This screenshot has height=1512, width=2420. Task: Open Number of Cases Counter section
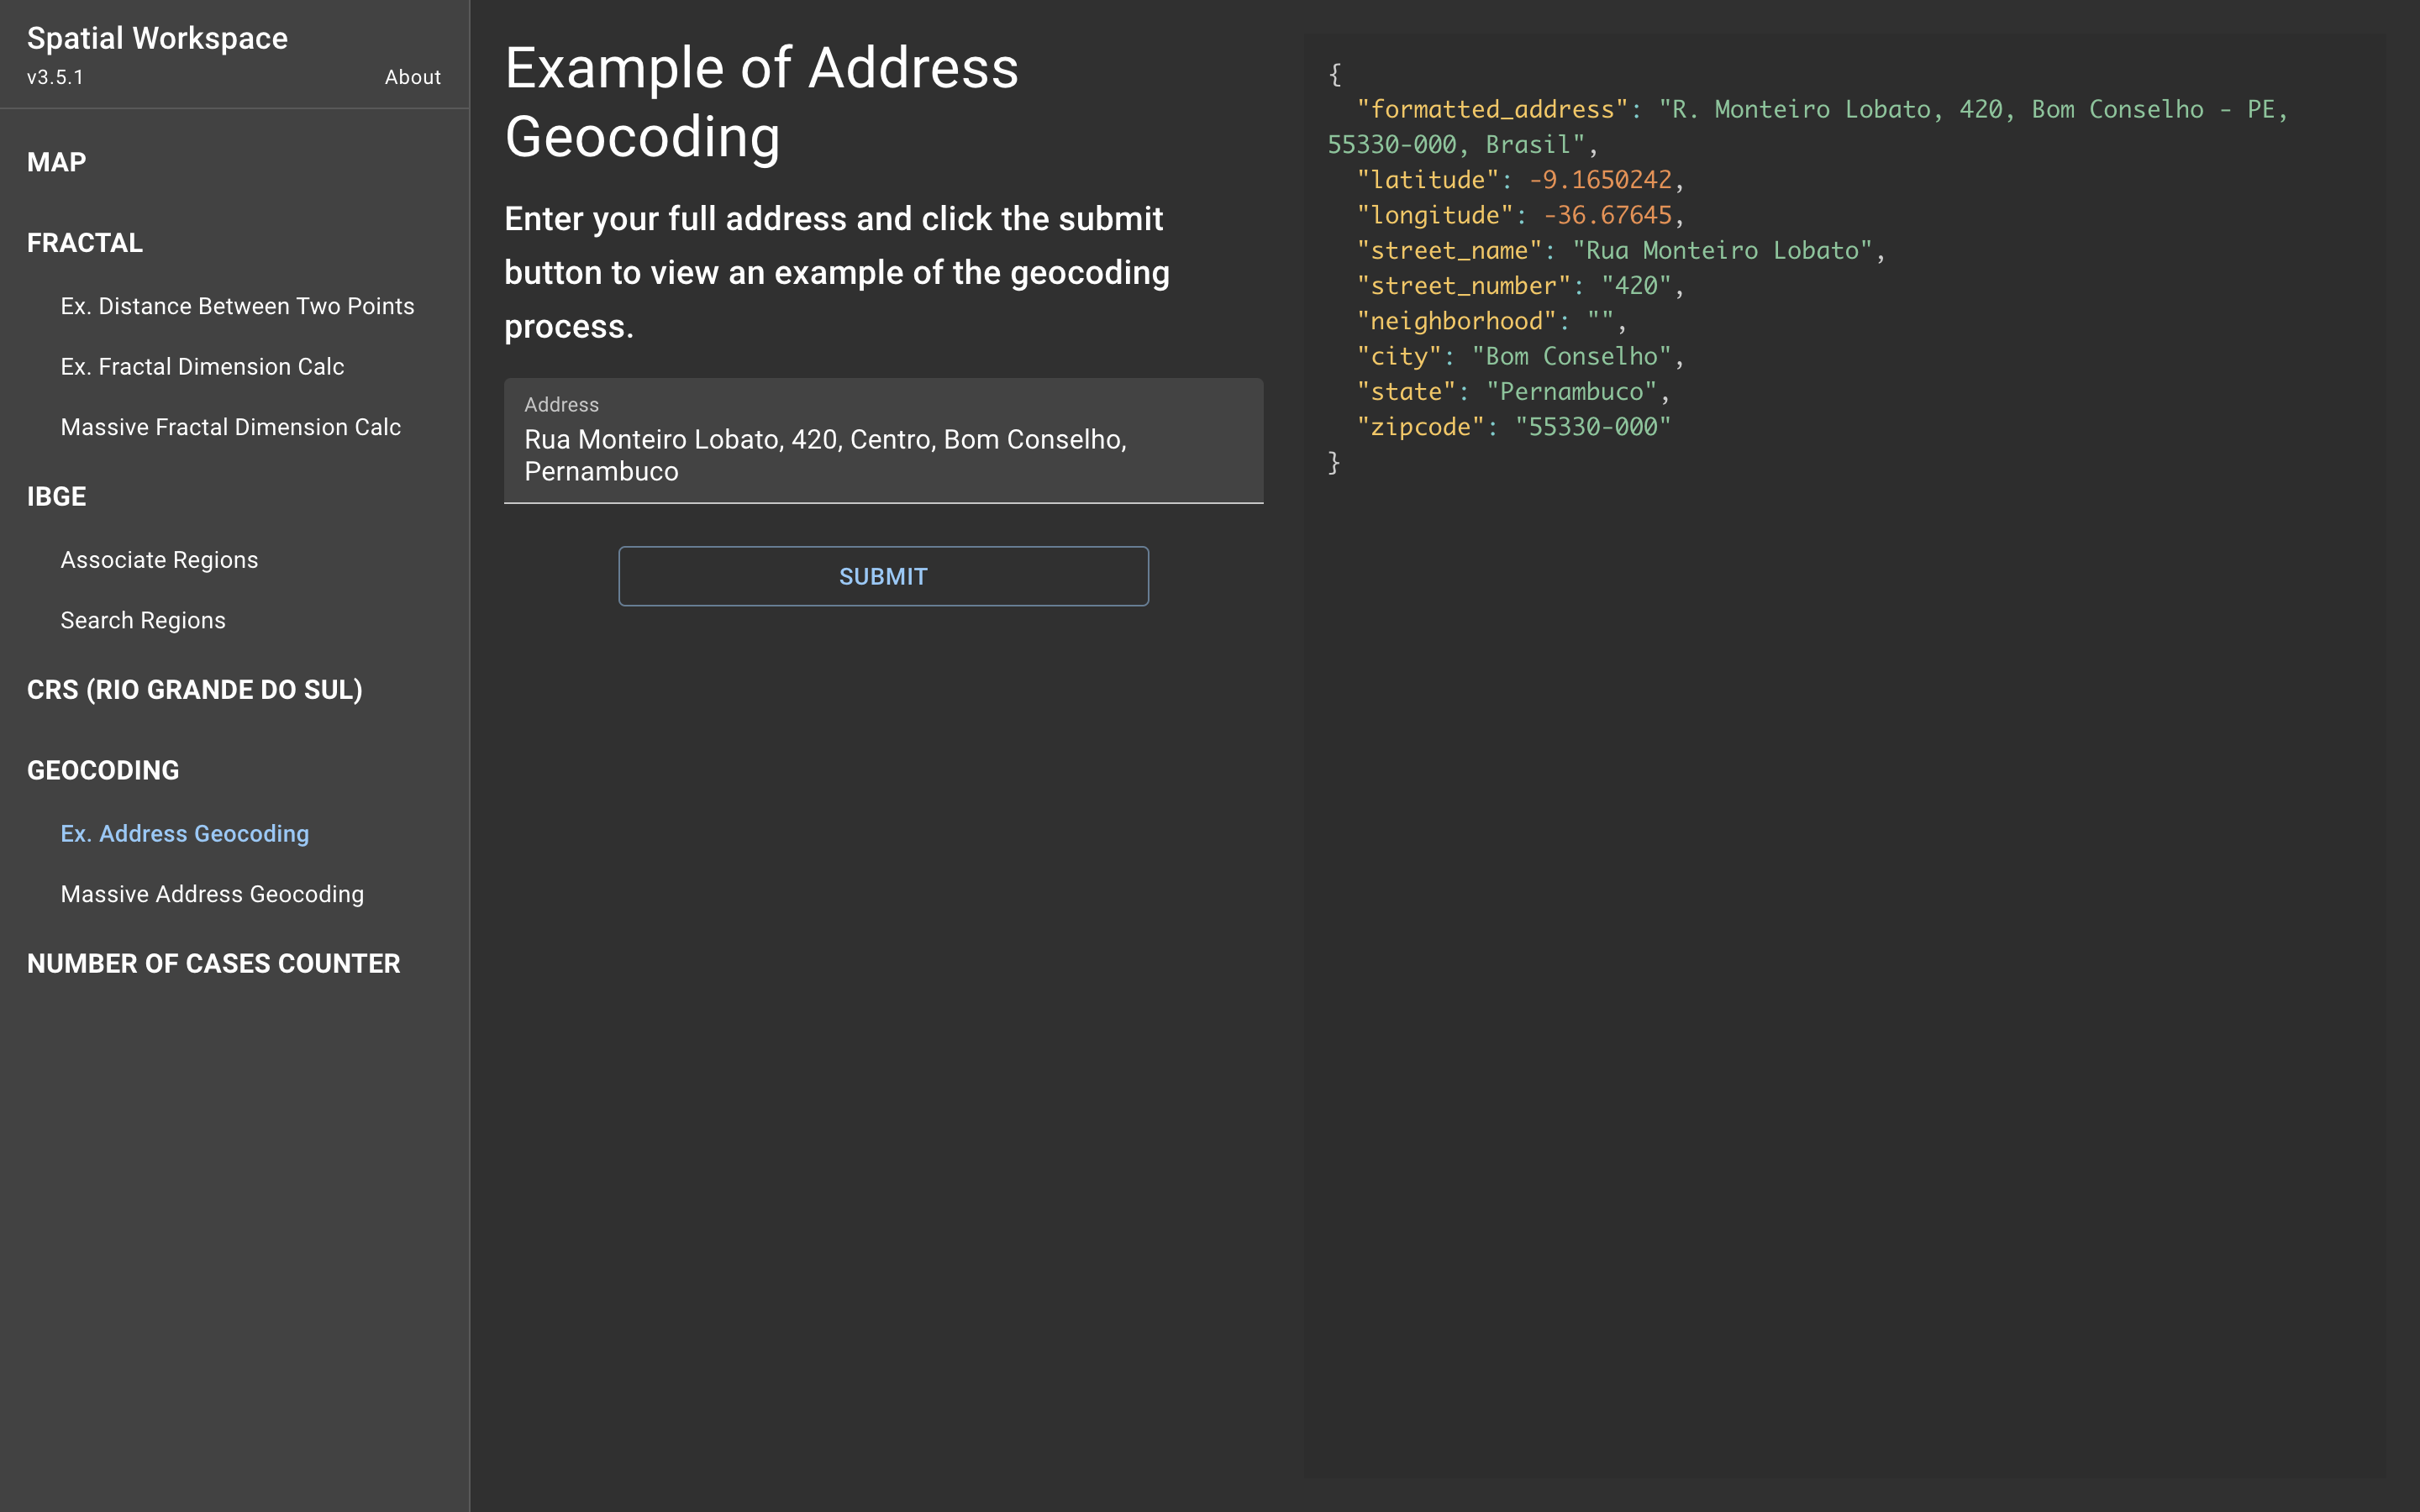pos(214,963)
